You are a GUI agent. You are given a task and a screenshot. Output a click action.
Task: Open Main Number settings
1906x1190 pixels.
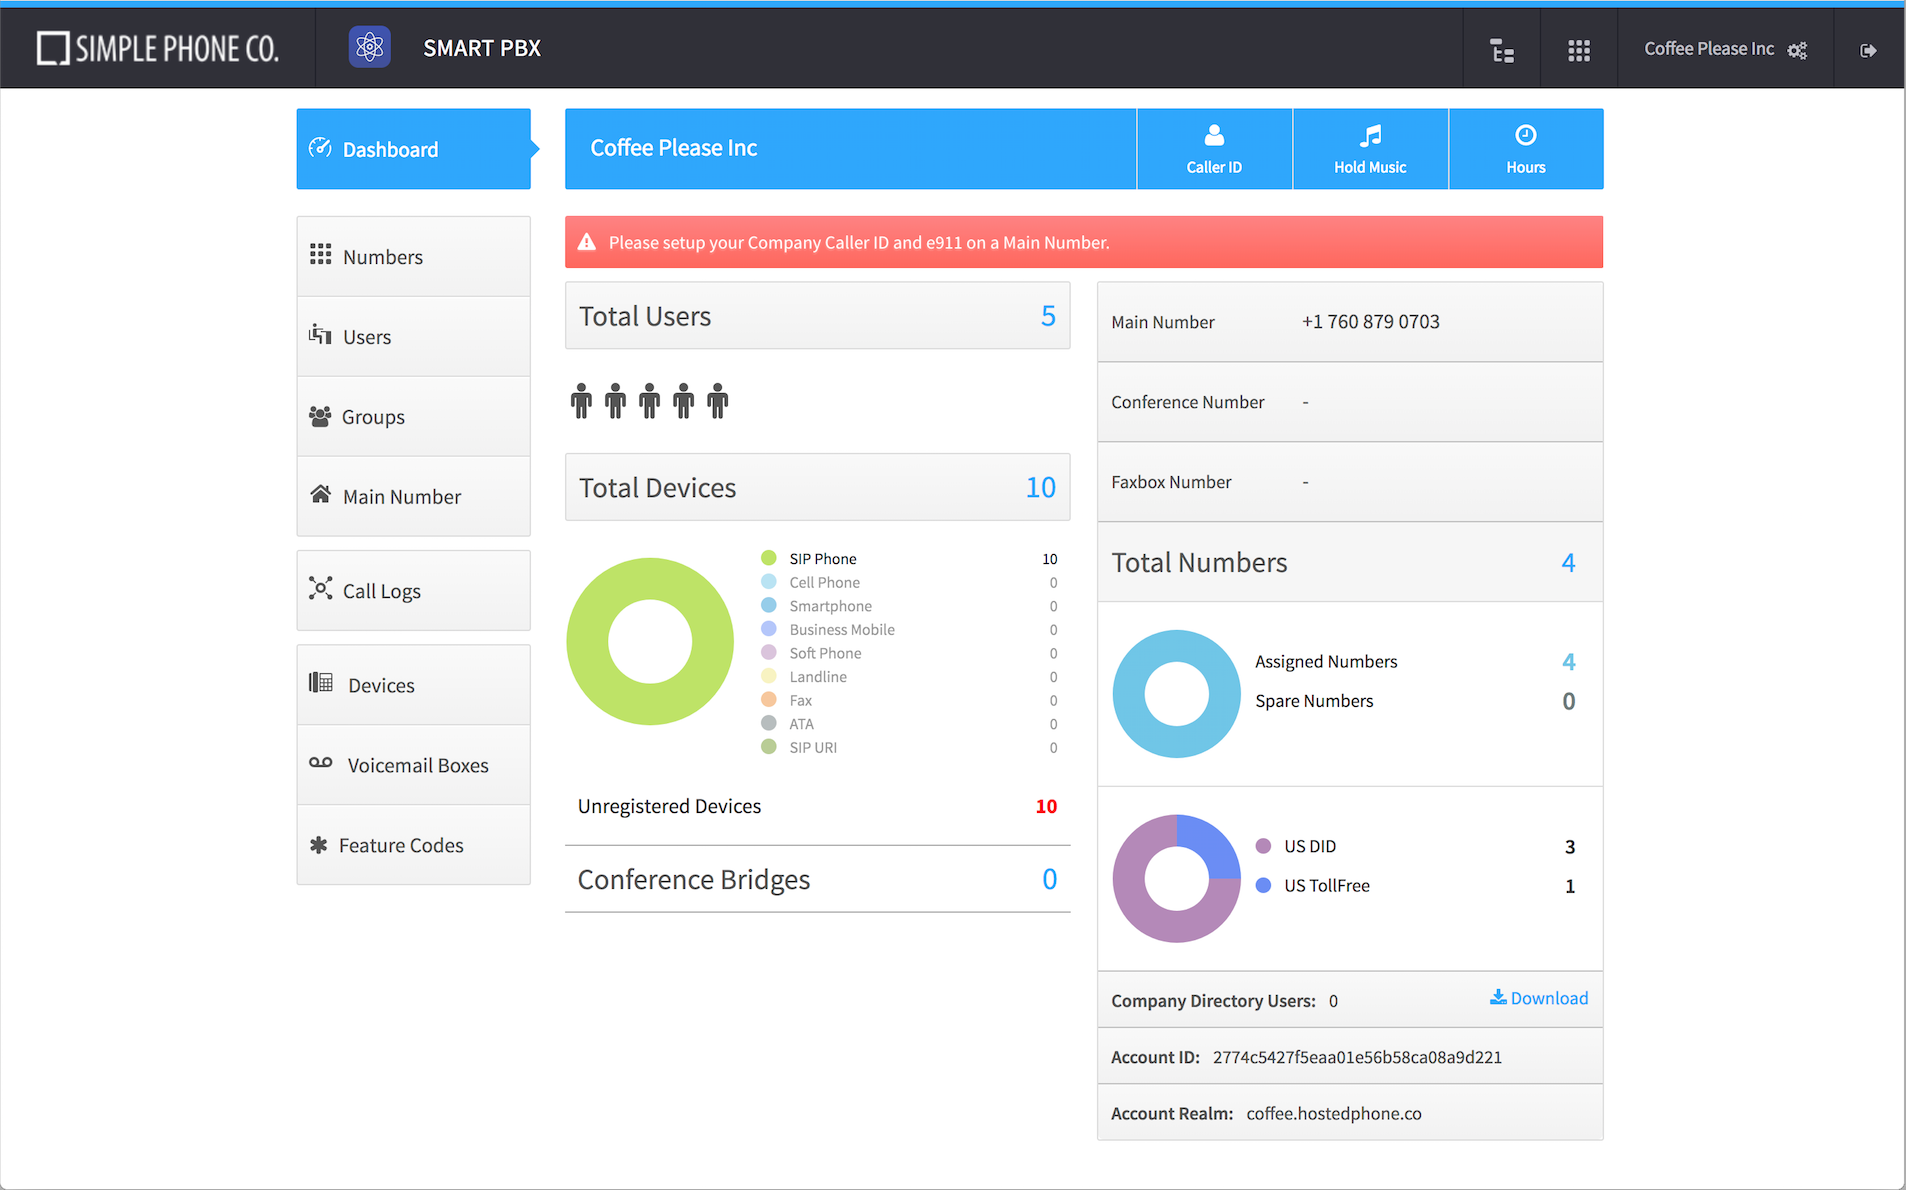point(413,497)
